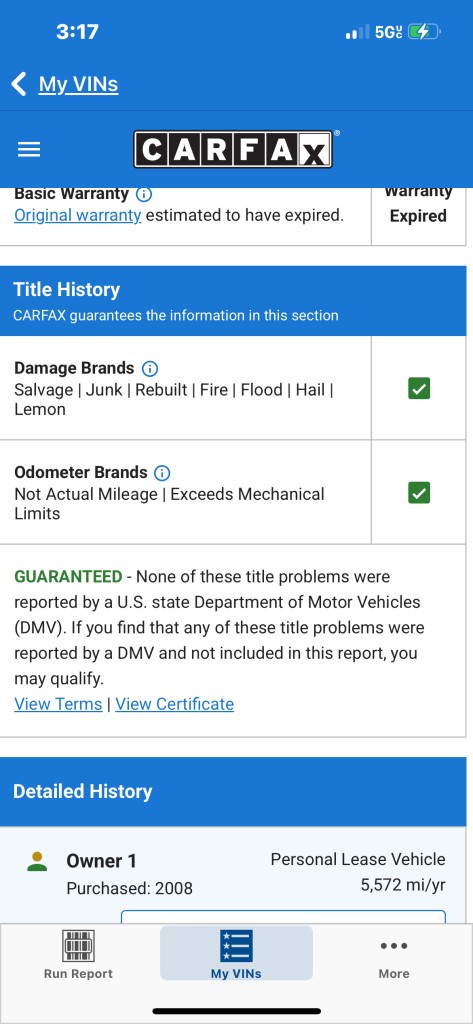Open the View Terms link
473x1024 pixels.
pyautogui.click(x=58, y=704)
